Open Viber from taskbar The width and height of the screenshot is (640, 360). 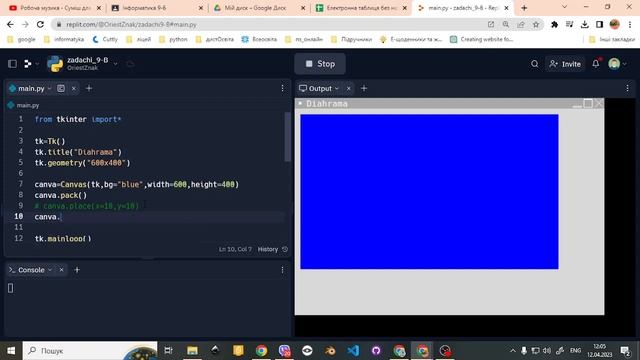(284, 351)
